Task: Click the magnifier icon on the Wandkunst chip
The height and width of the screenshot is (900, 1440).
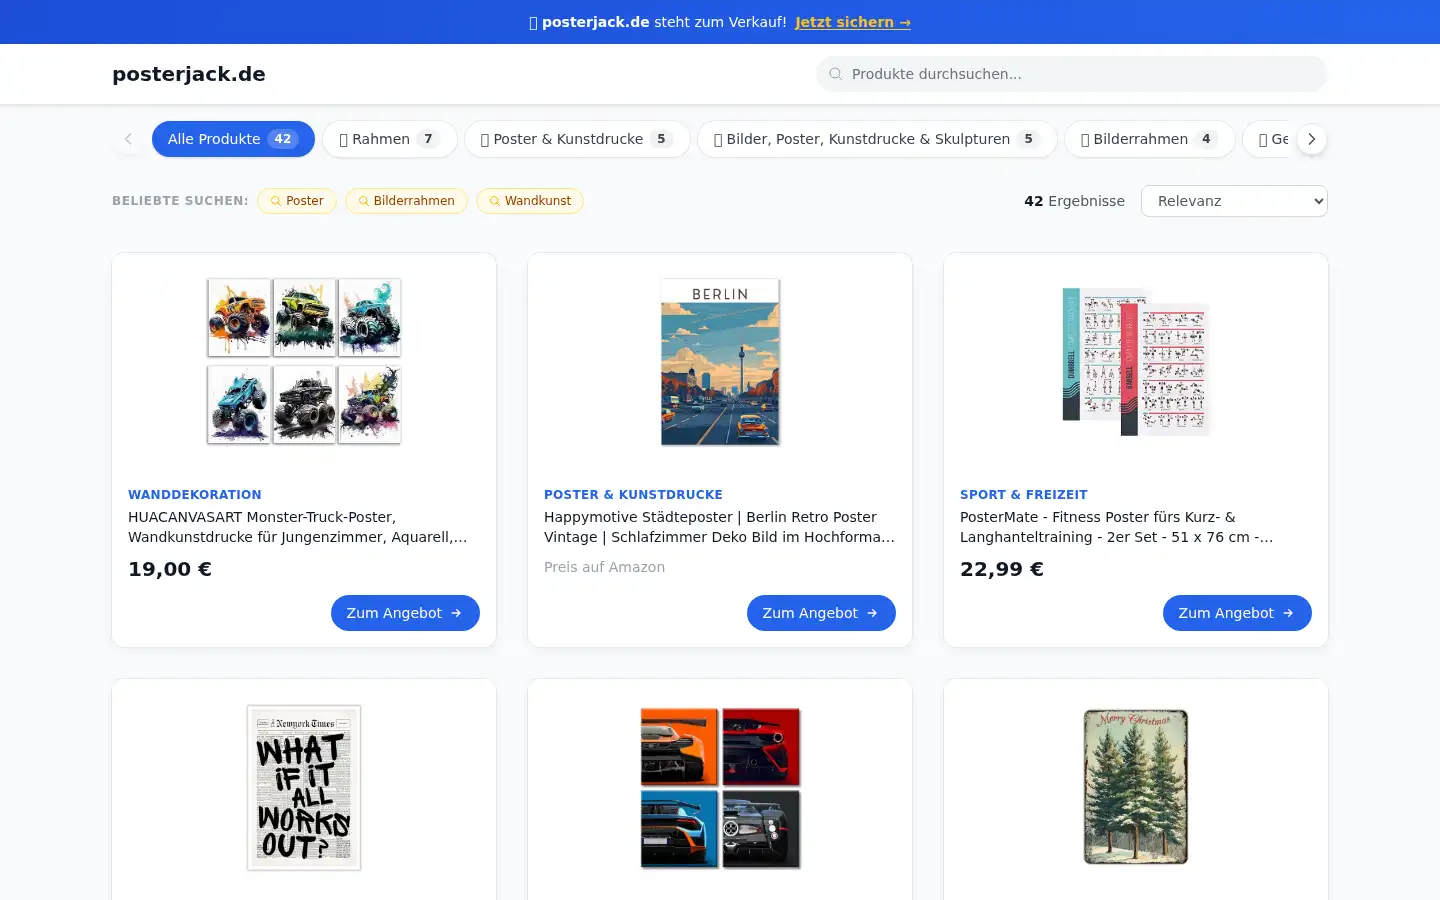Action: click(x=495, y=201)
